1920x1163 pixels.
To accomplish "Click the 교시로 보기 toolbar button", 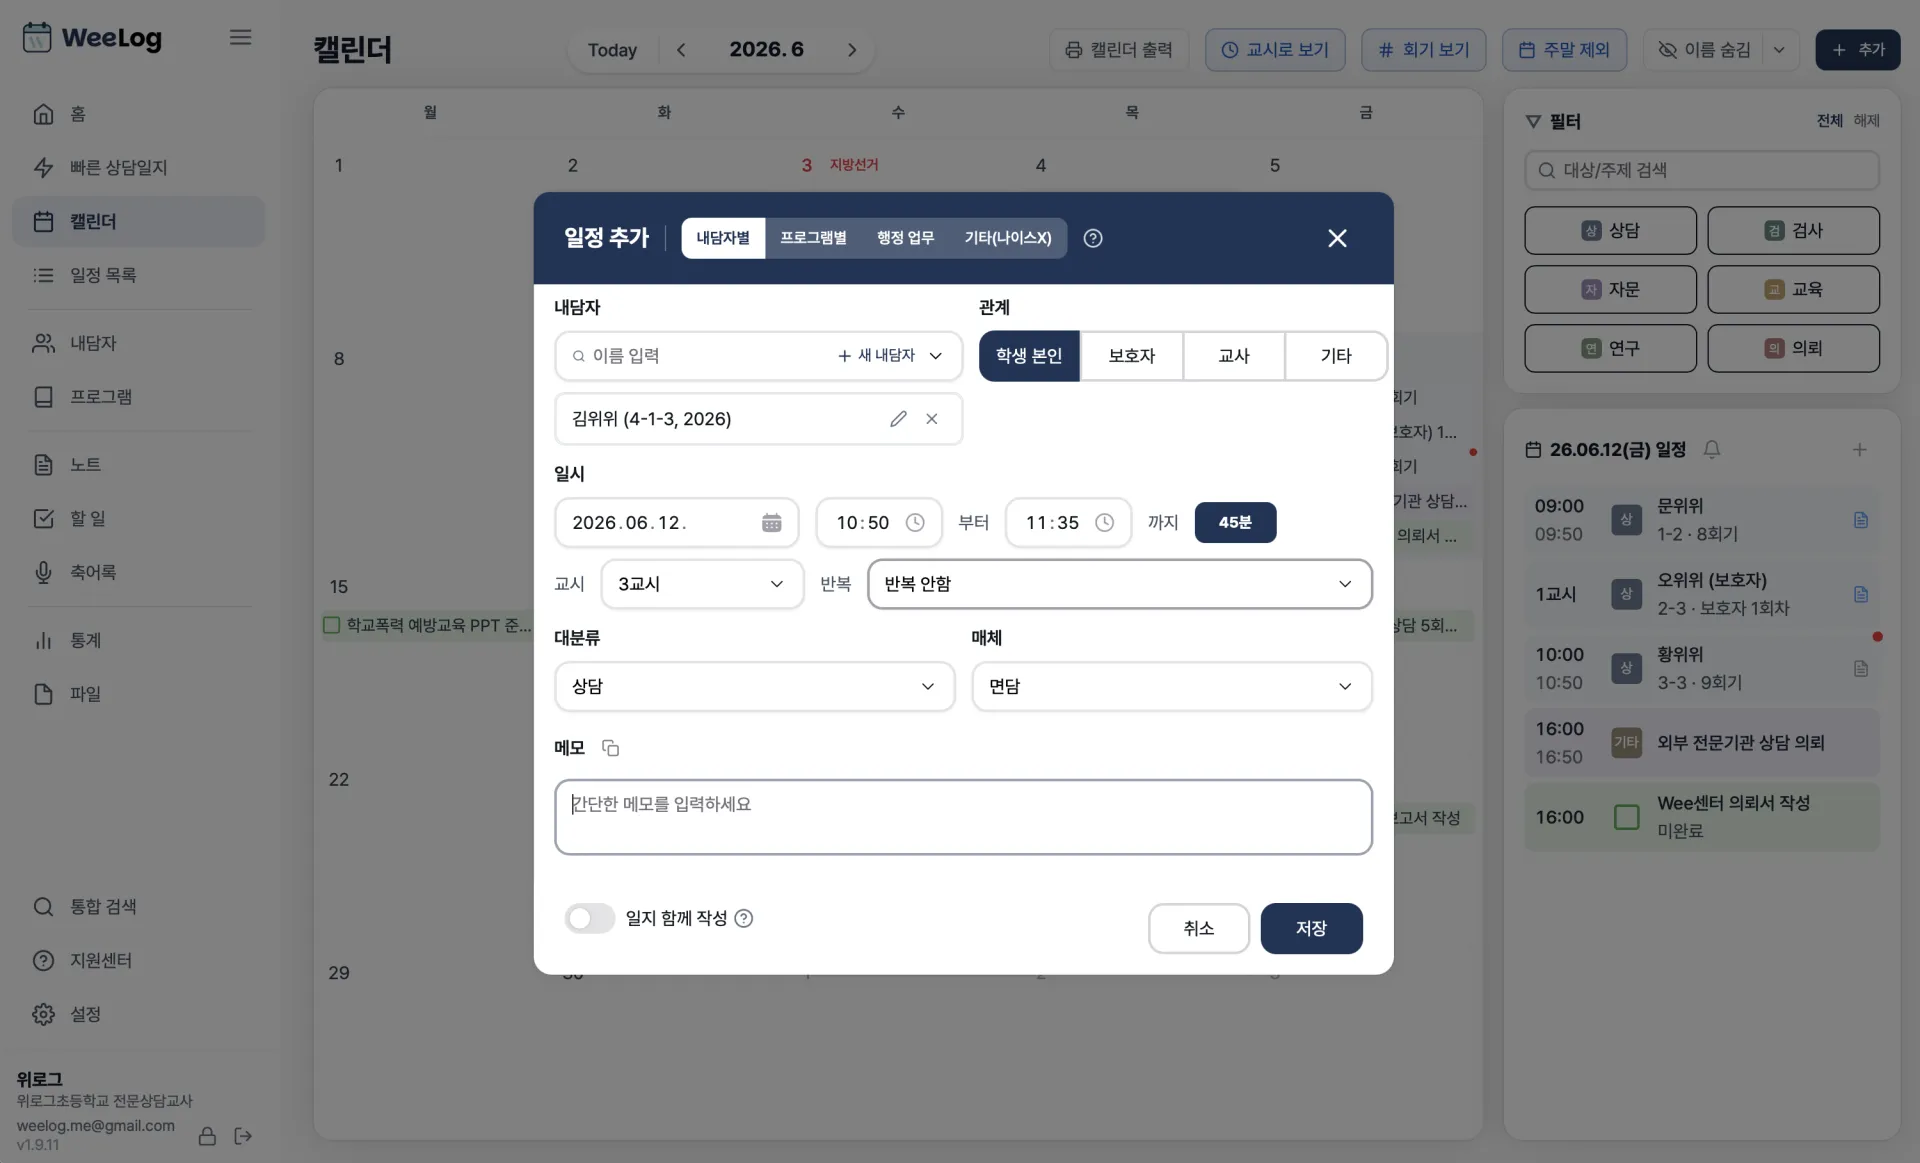I will [1275, 50].
